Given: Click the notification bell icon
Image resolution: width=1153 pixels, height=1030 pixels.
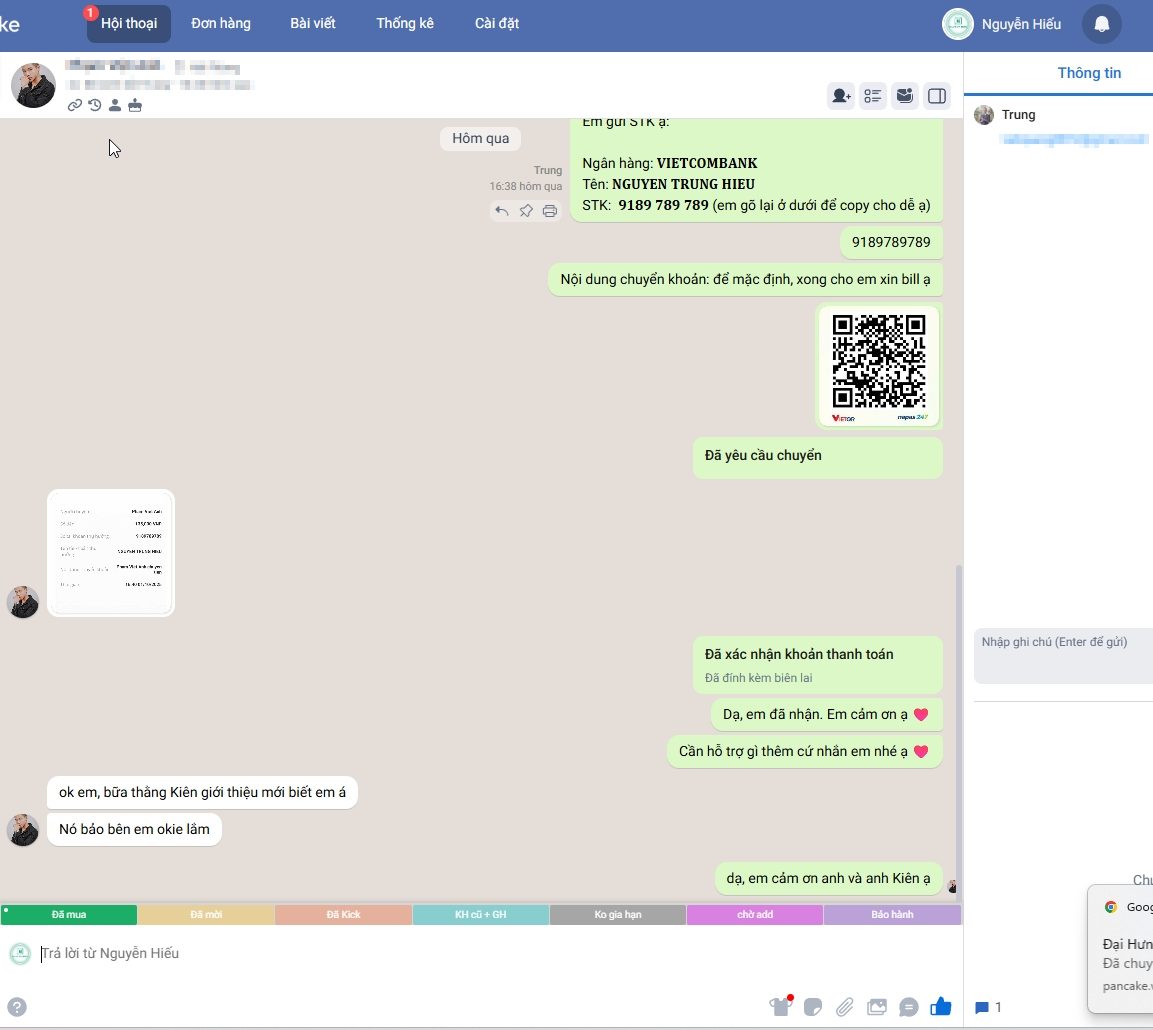Looking at the screenshot, I should pos(1101,24).
